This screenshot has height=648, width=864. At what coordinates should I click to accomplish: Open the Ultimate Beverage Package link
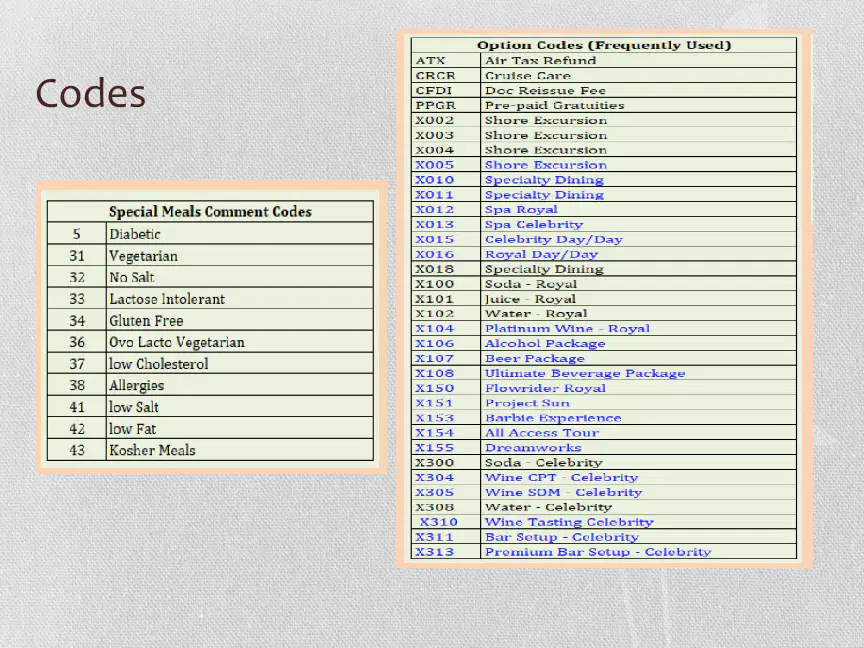(x=585, y=373)
